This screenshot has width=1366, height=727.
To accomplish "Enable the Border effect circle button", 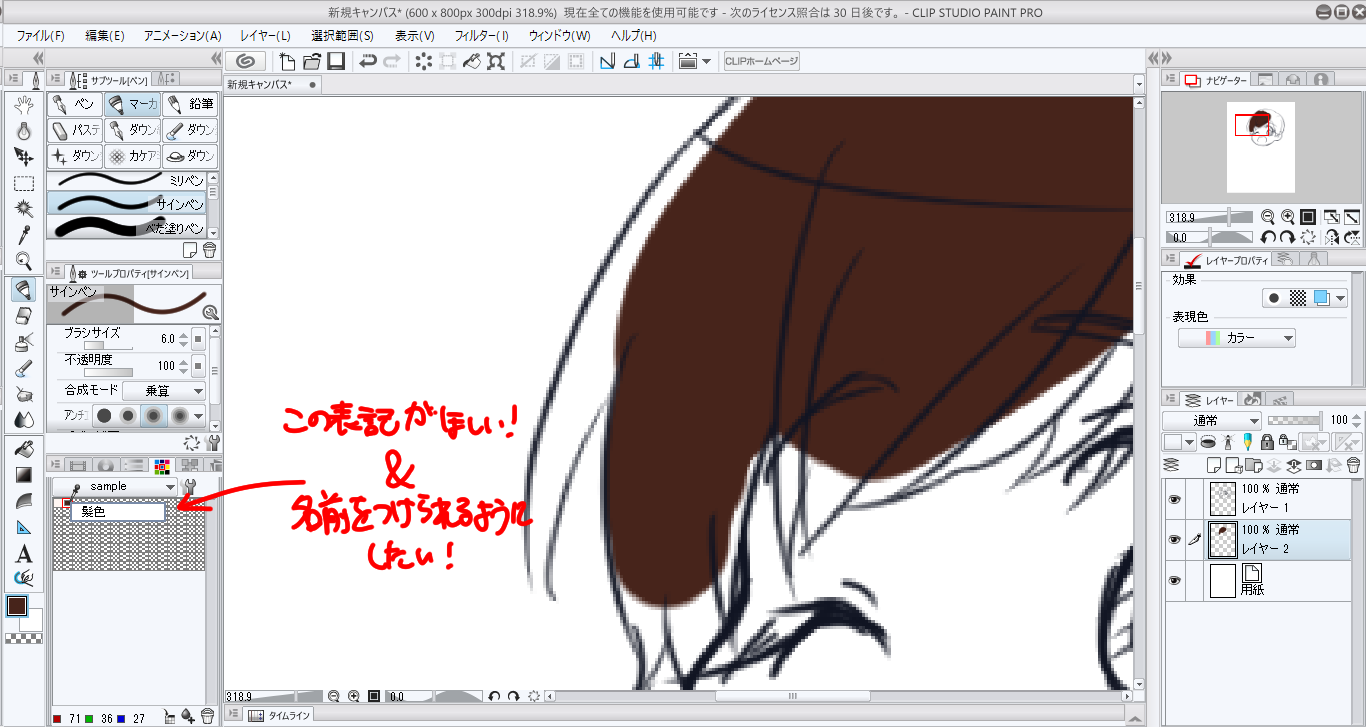I will pyautogui.click(x=1274, y=297).
